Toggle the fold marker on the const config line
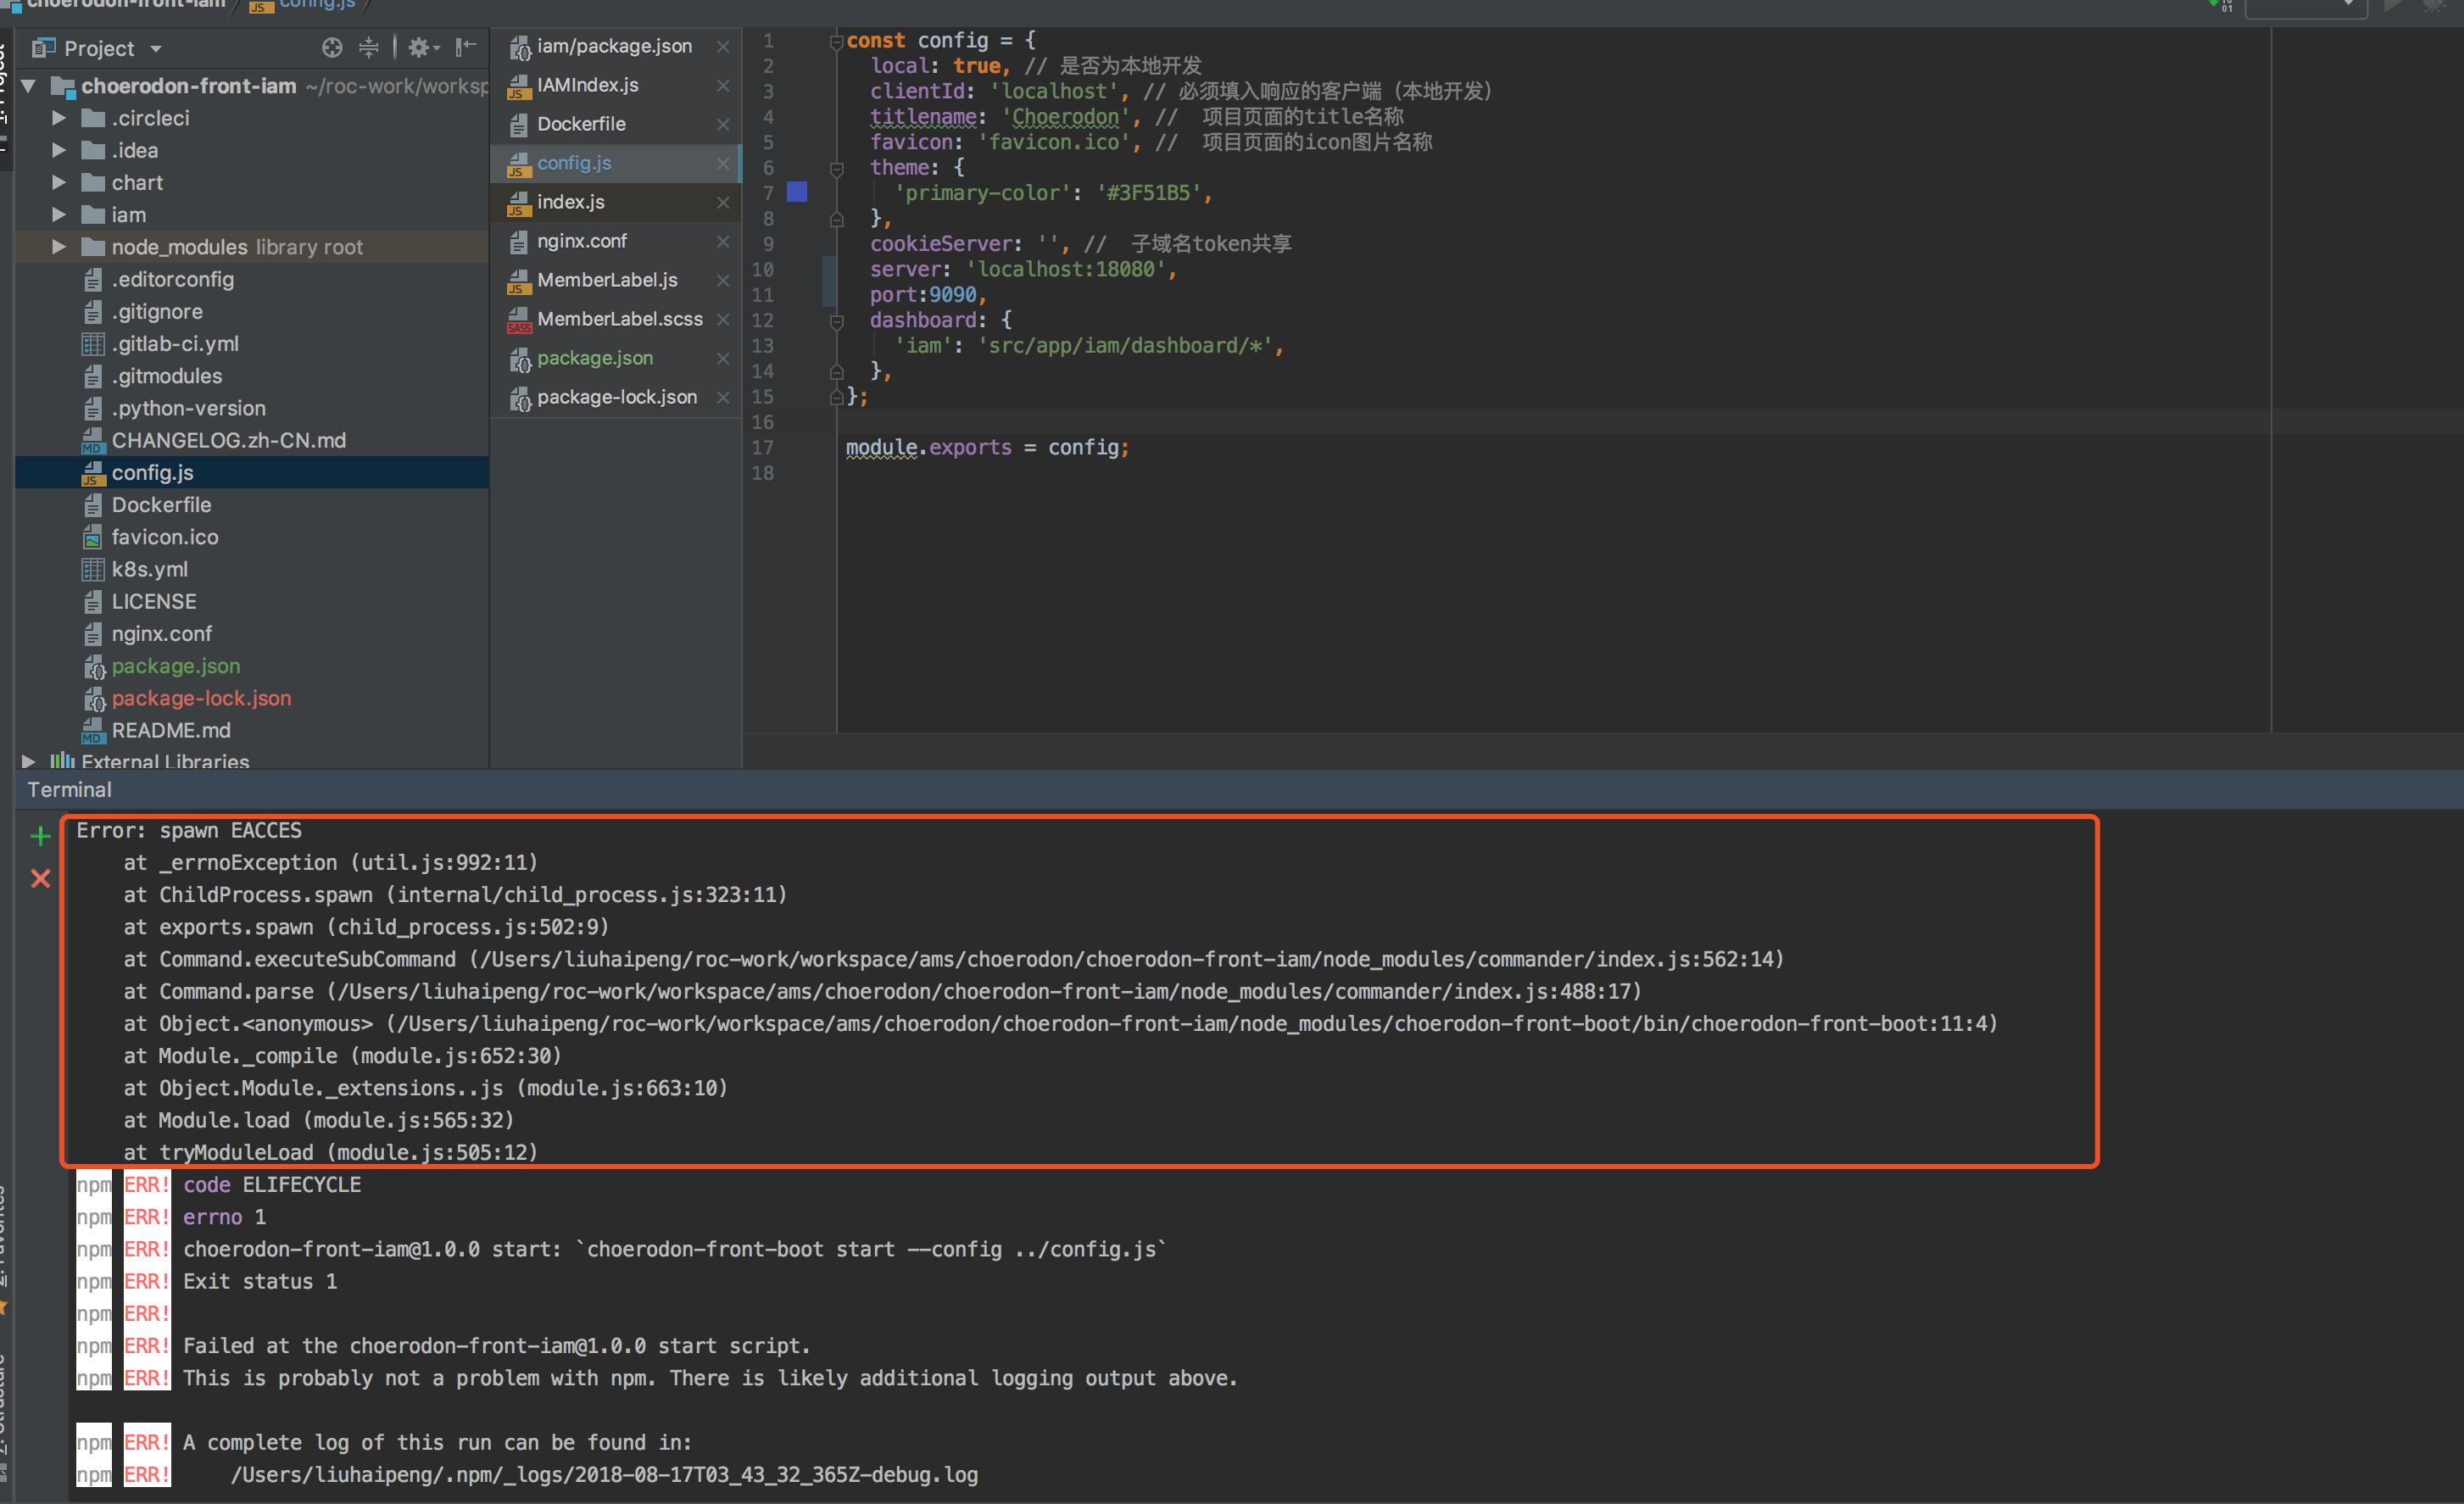 837,41
